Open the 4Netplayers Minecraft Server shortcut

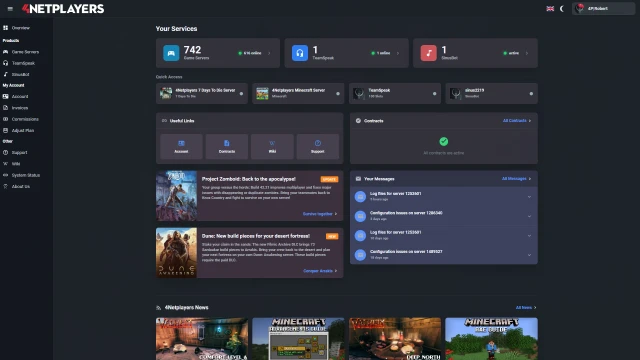pyautogui.click(x=298, y=93)
